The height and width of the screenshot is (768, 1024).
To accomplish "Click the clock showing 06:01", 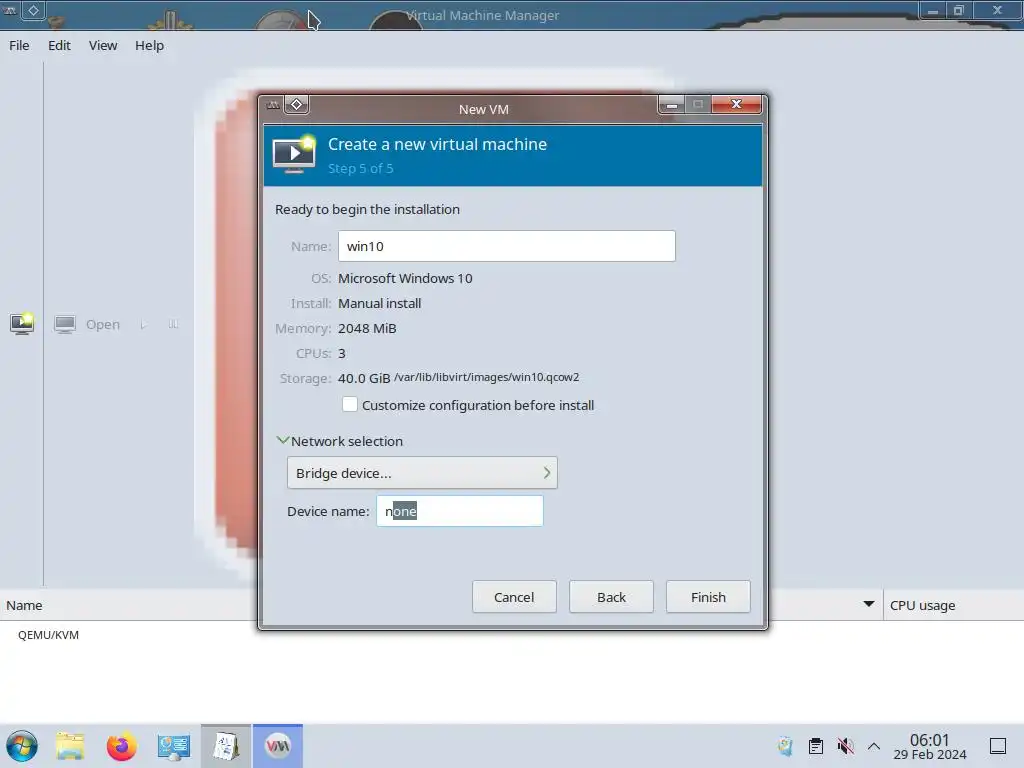I will click(929, 746).
